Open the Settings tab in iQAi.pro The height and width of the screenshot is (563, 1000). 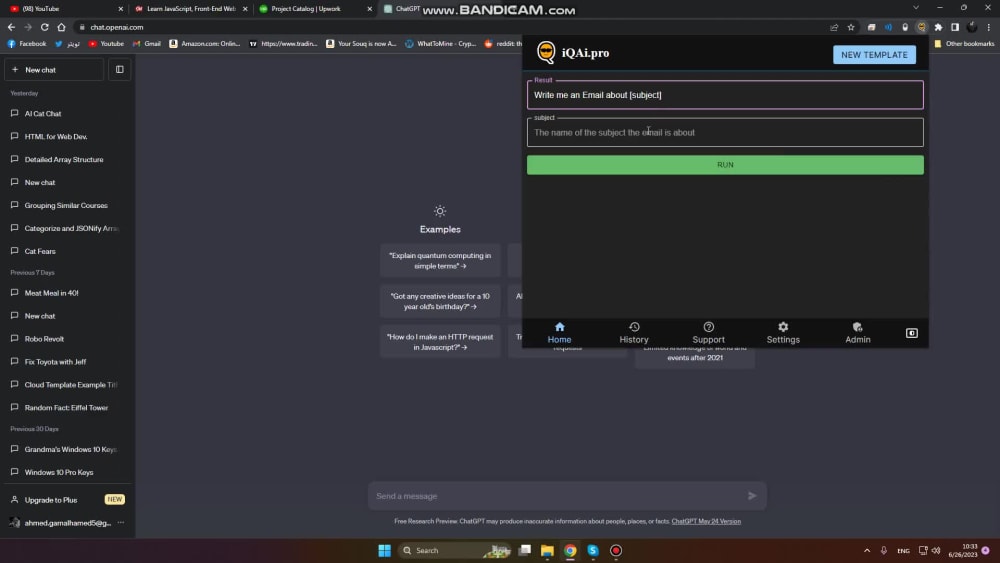783,333
